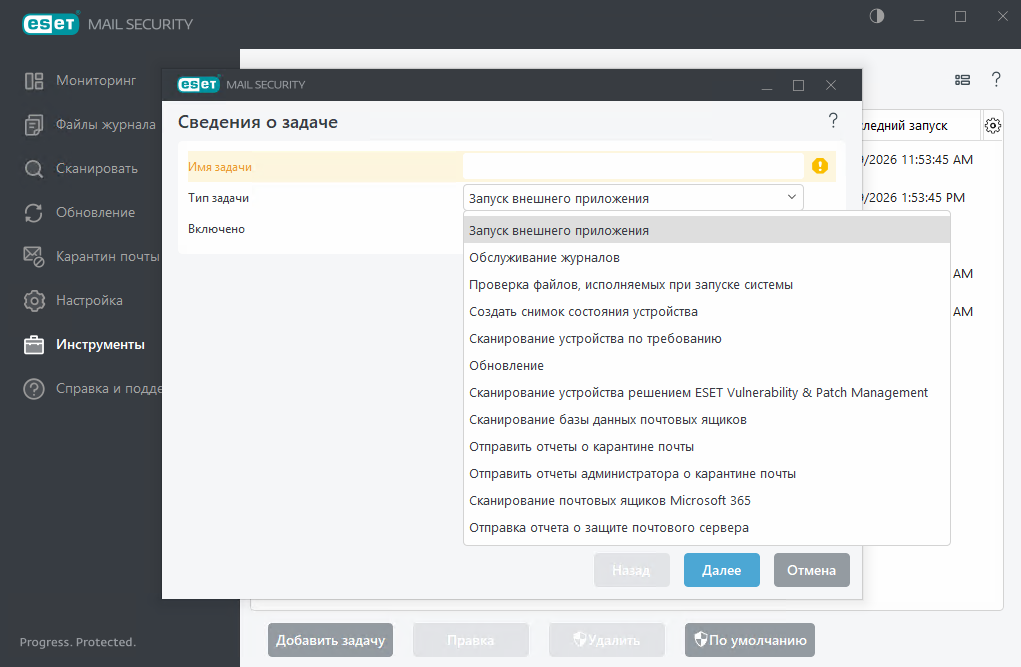Open Карантин почты envelope icon
The height and width of the screenshot is (667, 1021).
coord(34,257)
